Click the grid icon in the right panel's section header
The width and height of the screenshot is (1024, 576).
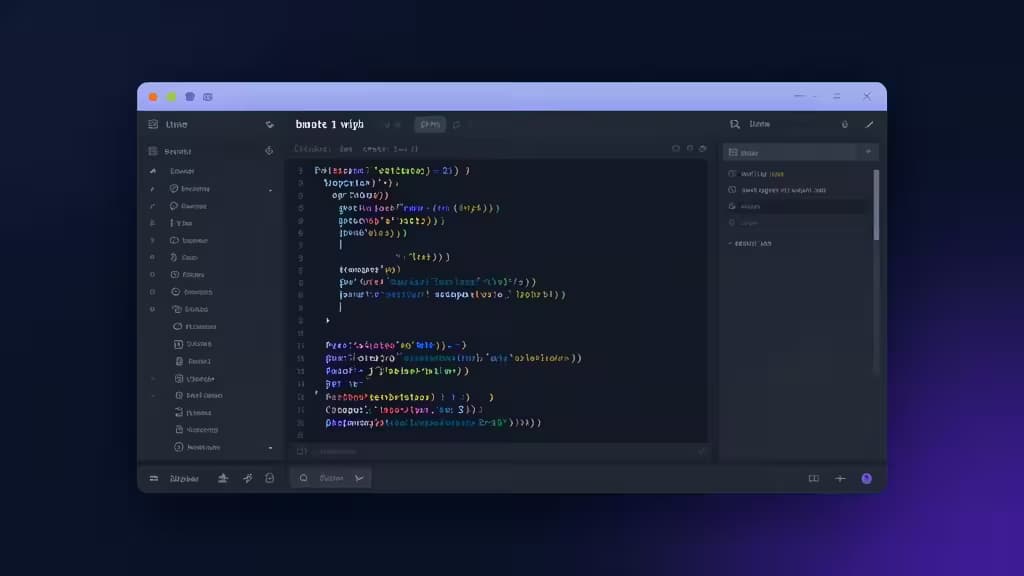pyautogui.click(x=733, y=152)
